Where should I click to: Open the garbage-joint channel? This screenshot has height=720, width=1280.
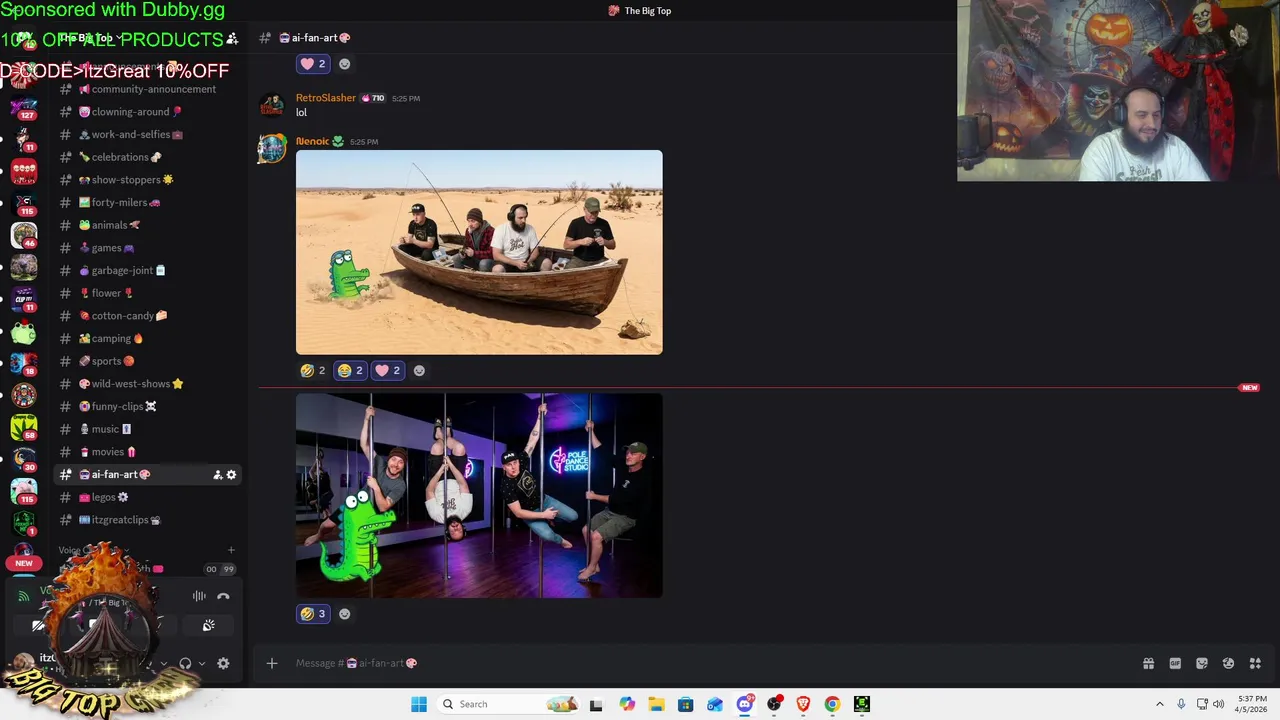tap(147, 271)
